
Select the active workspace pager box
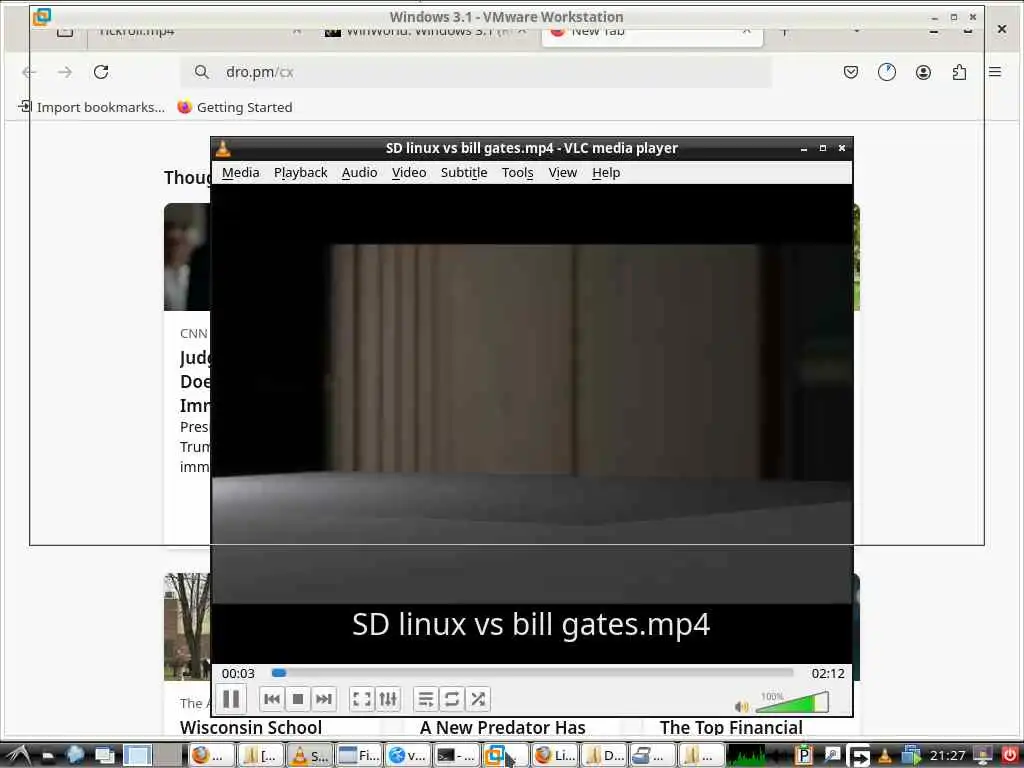(138, 756)
